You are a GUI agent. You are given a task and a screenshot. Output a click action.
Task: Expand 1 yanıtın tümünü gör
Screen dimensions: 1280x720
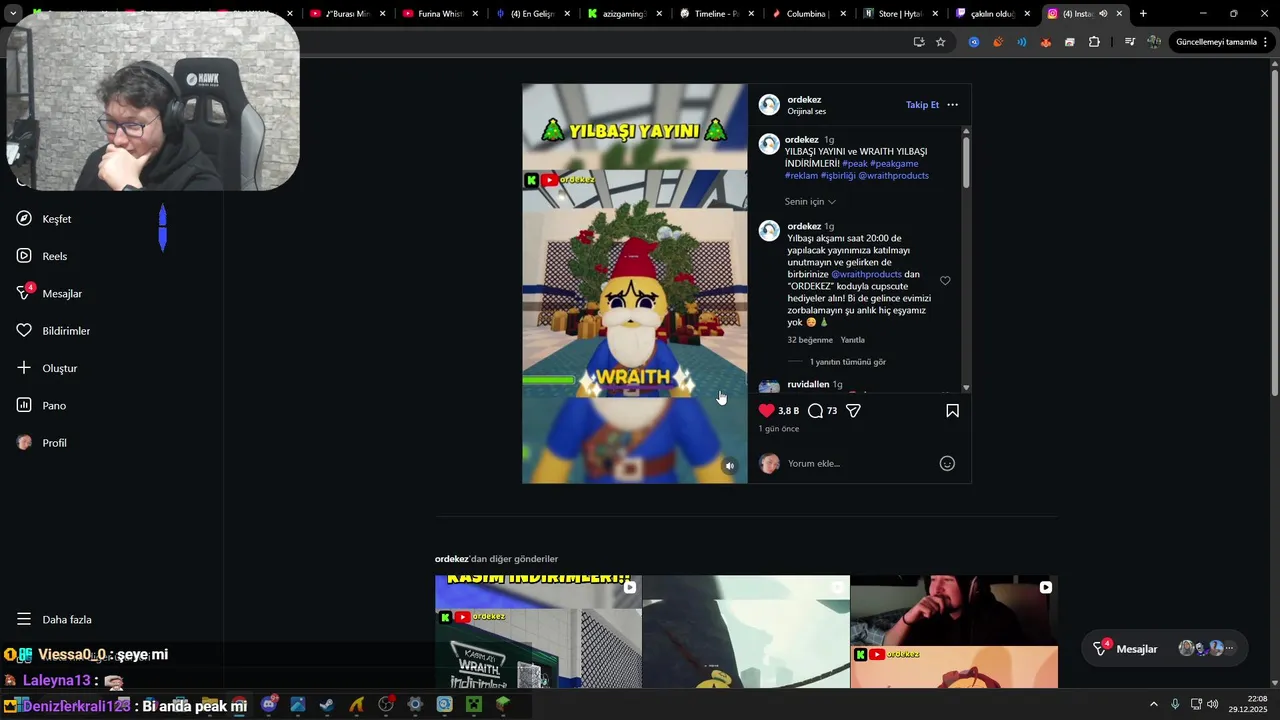pyautogui.click(x=847, y=362)
